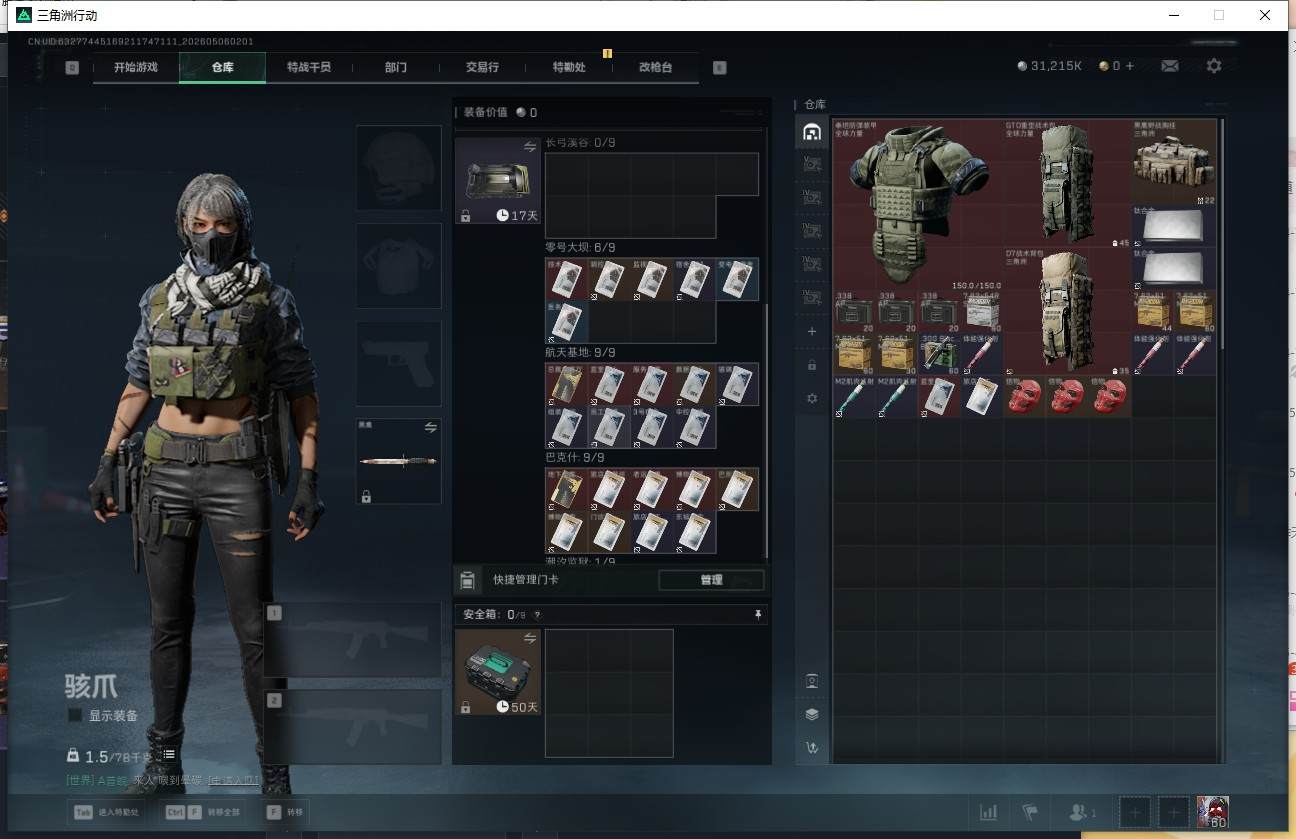The image size is (1296, 839).
Task: Select the empty body armor equipment slot
Action: pos(399,266)
